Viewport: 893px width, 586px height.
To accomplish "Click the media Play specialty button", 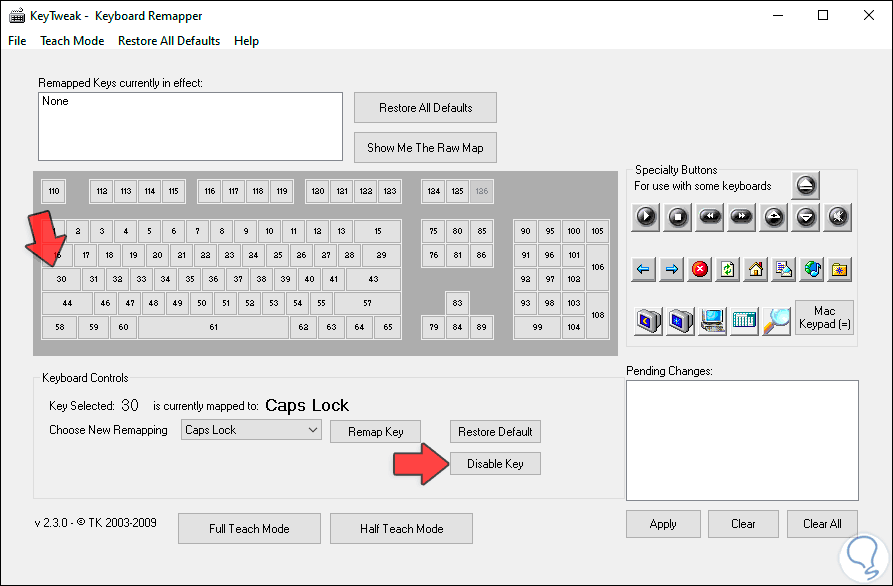I will point(647,215).
